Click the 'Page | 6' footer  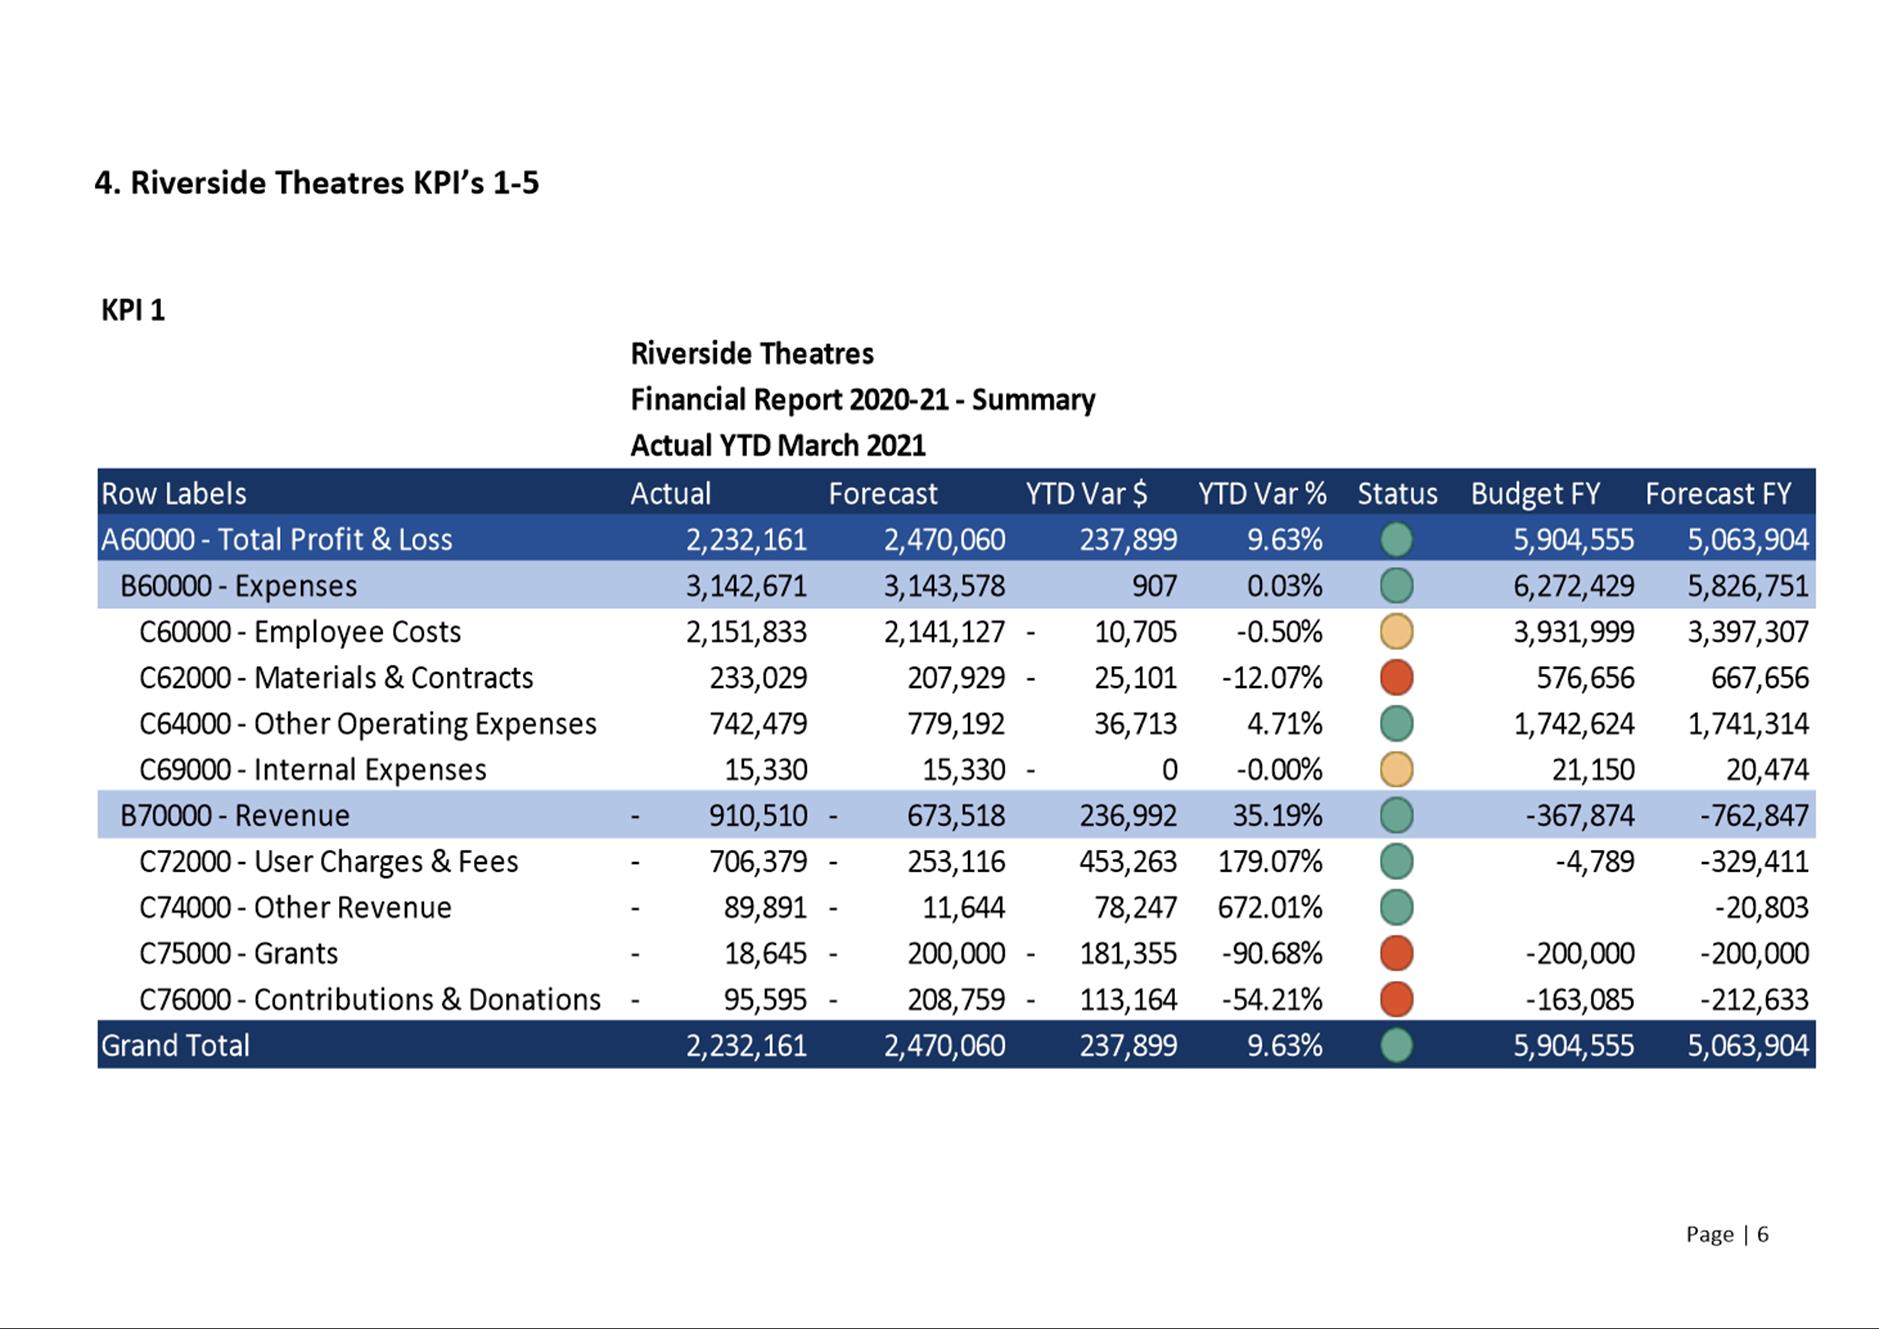point(1727,1235)
